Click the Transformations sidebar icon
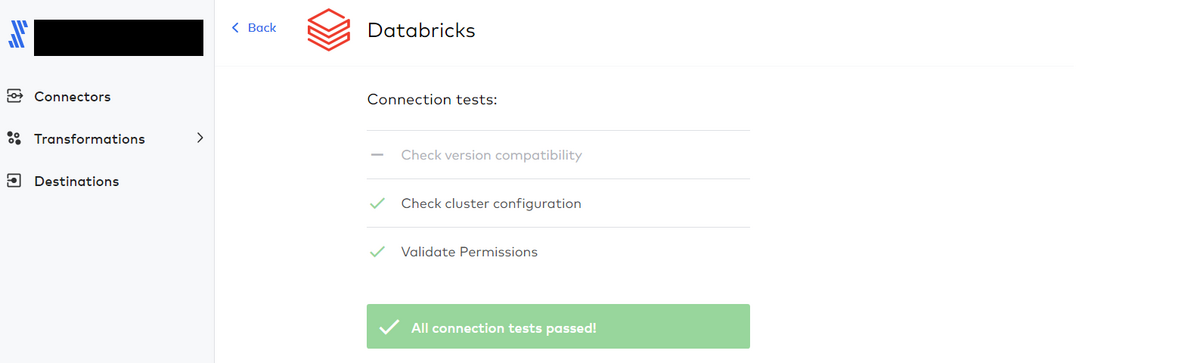The width and height of the screenshot is (1200, 363). tap(14, 139)
